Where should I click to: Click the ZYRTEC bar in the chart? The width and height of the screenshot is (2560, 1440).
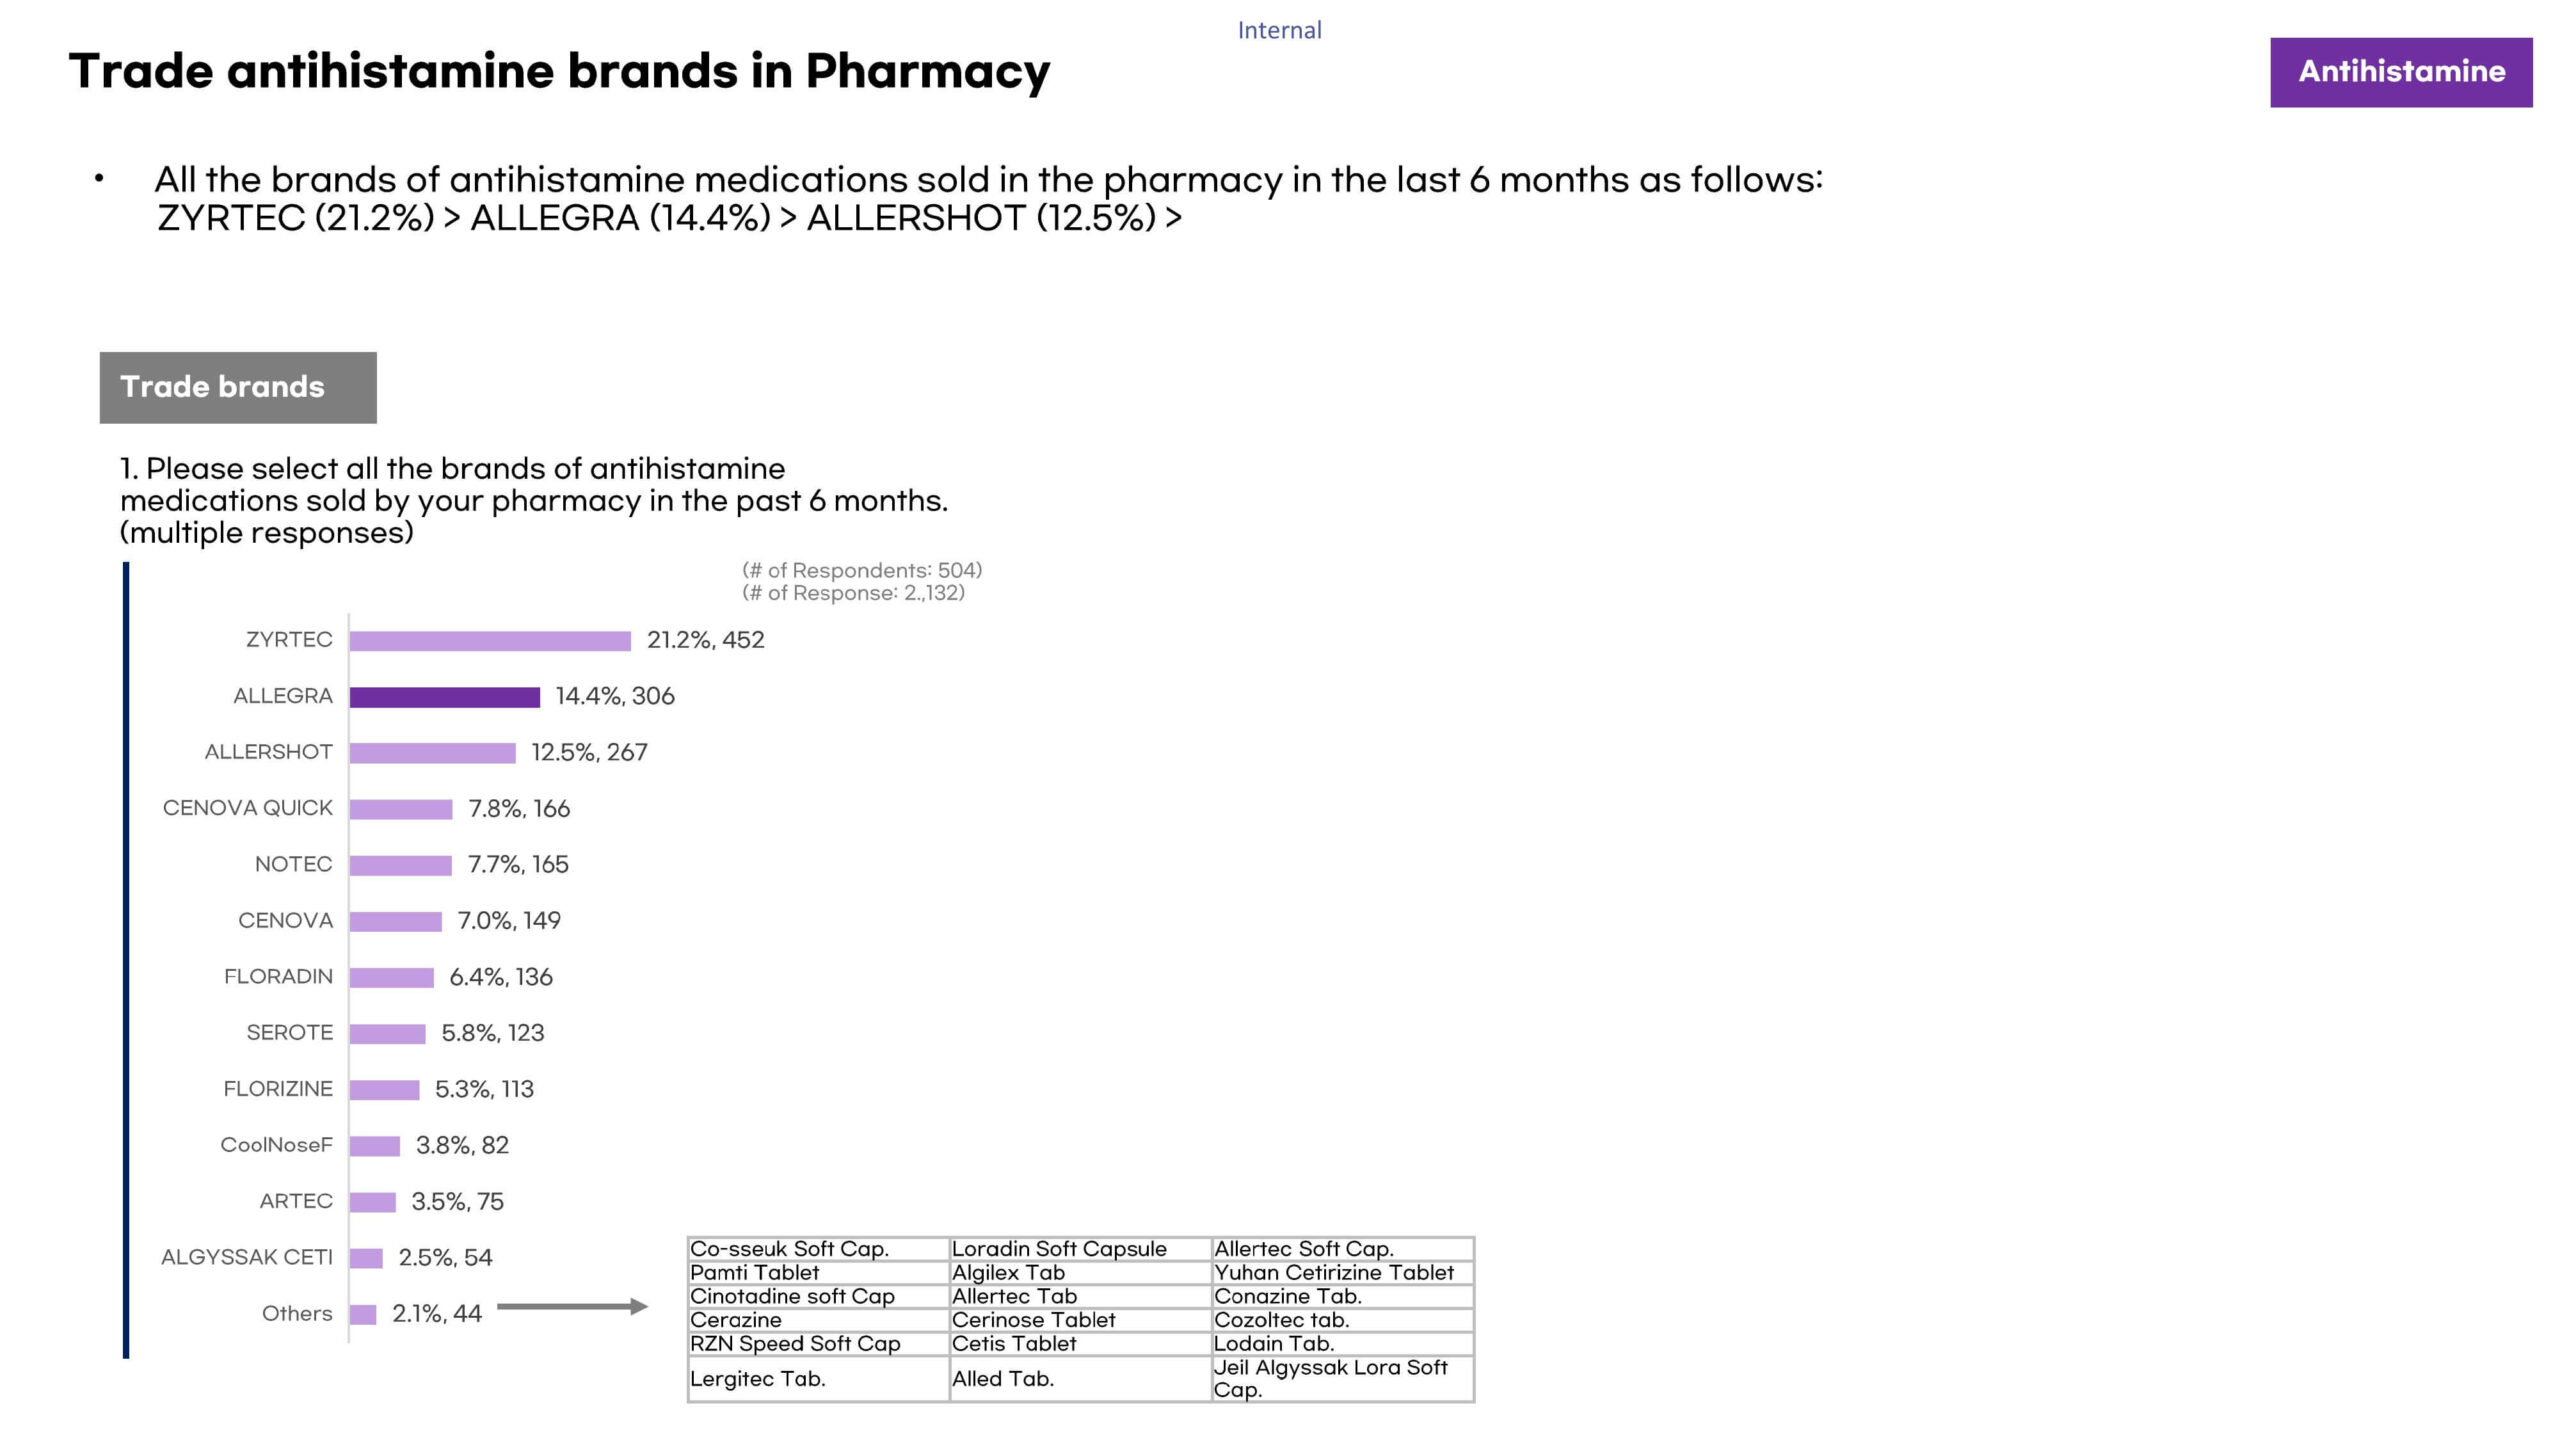coord(490,641)
